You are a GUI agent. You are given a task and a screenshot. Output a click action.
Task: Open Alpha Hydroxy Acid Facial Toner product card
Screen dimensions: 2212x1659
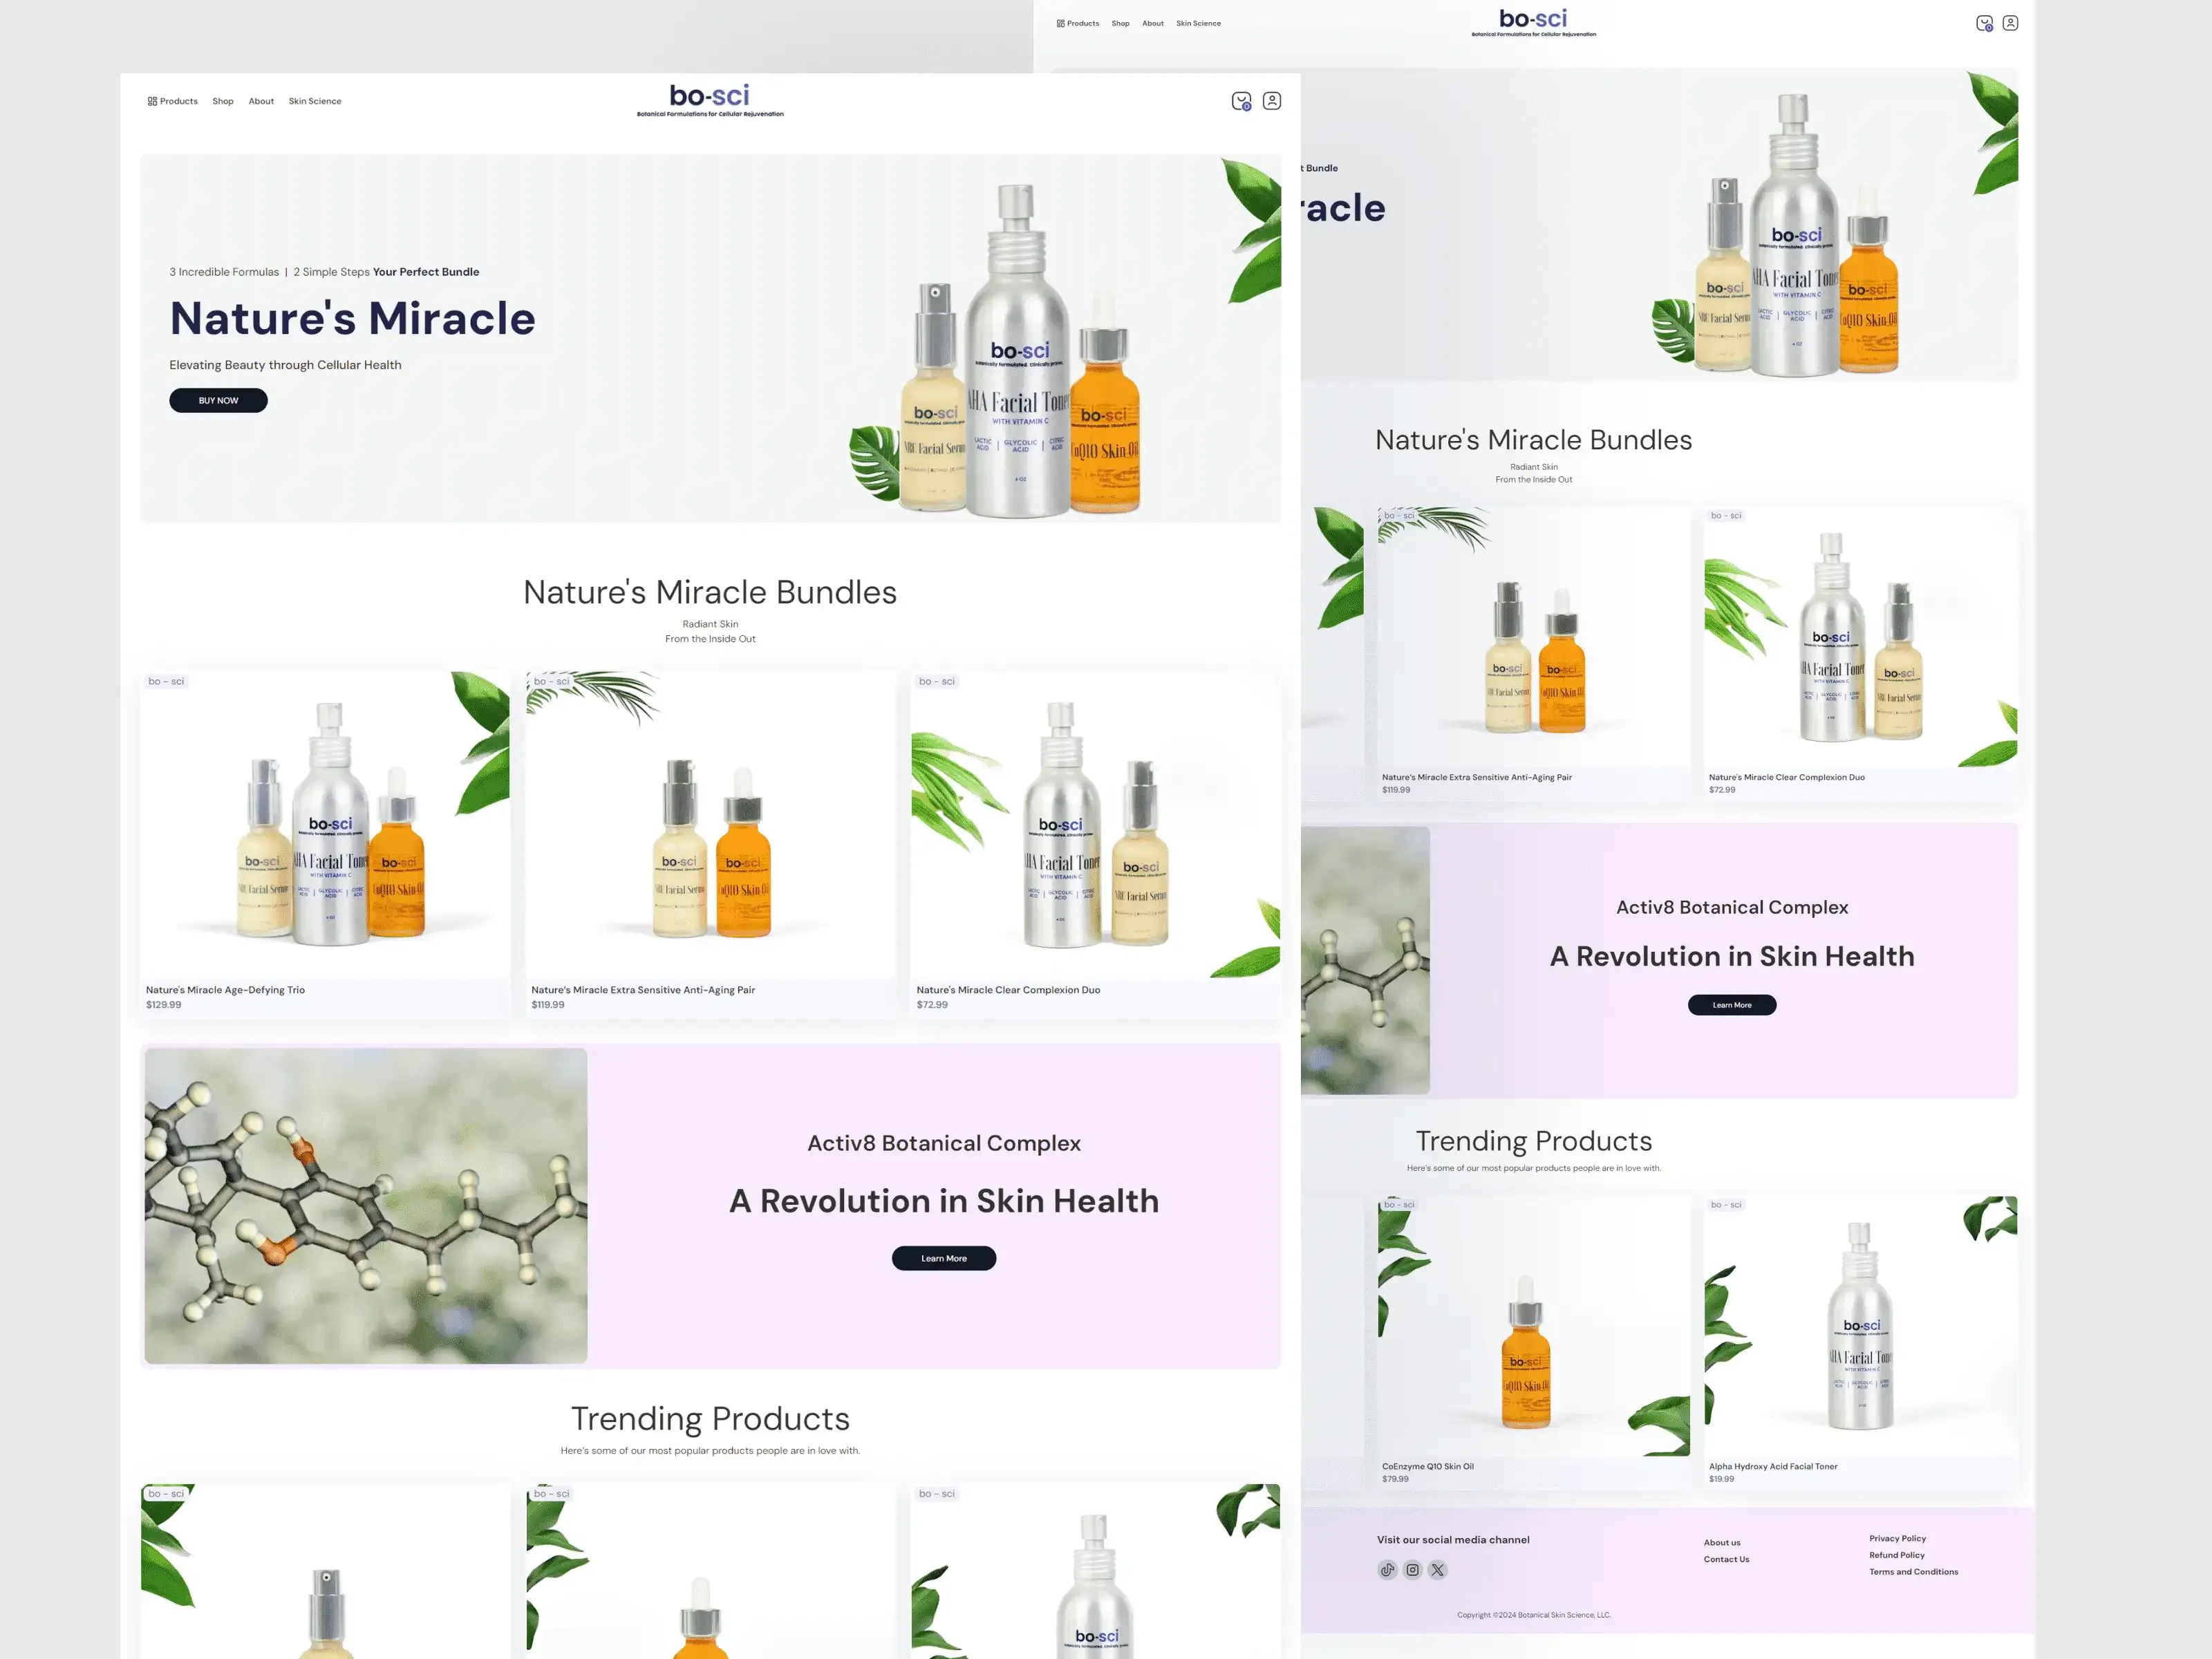[x=1860, y=1340]
